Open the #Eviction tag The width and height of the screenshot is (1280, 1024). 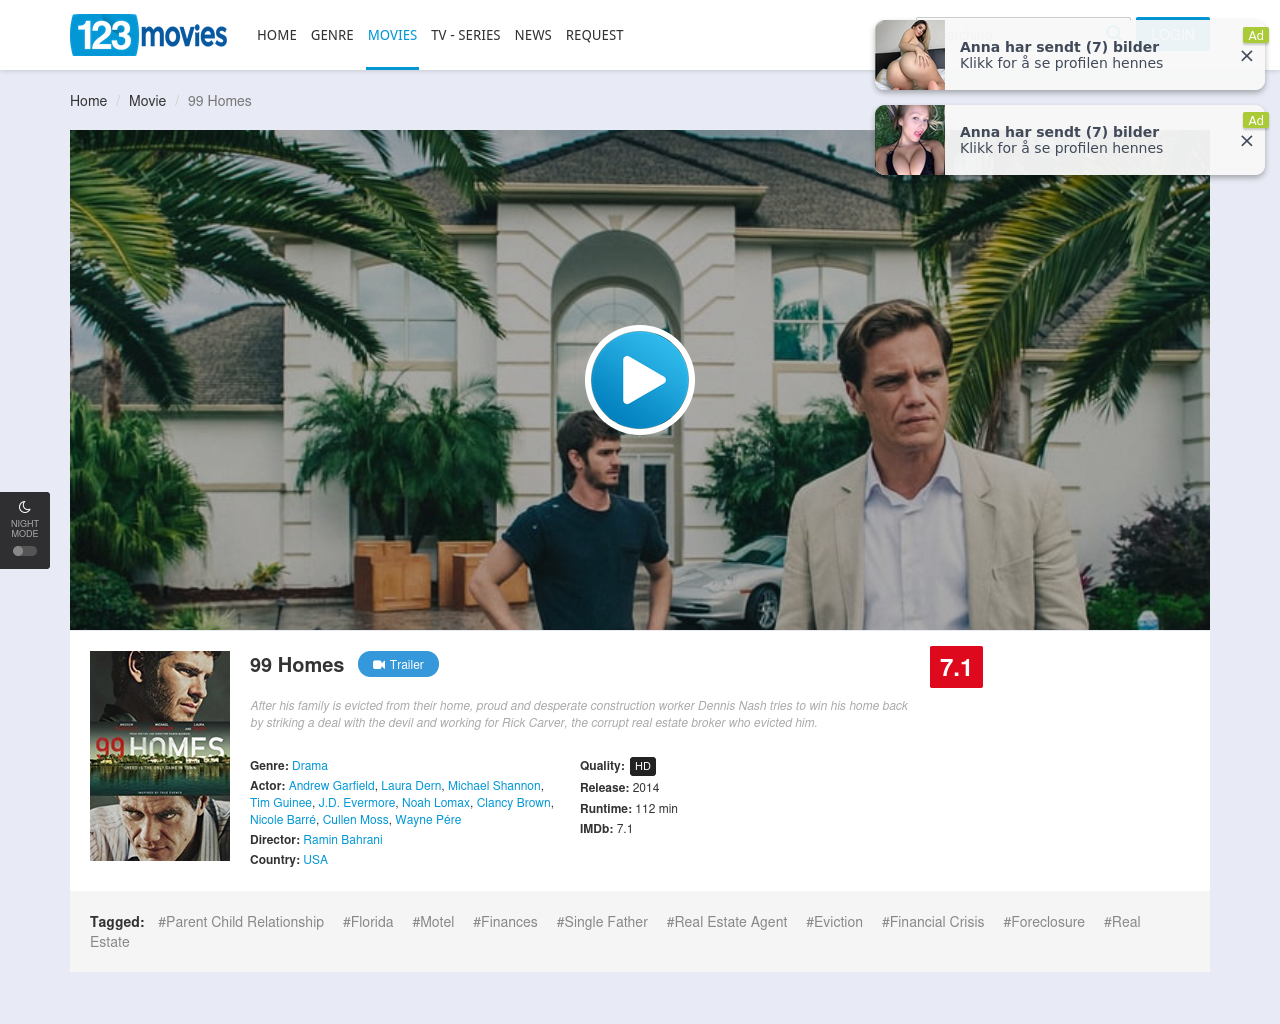point(834,922)
